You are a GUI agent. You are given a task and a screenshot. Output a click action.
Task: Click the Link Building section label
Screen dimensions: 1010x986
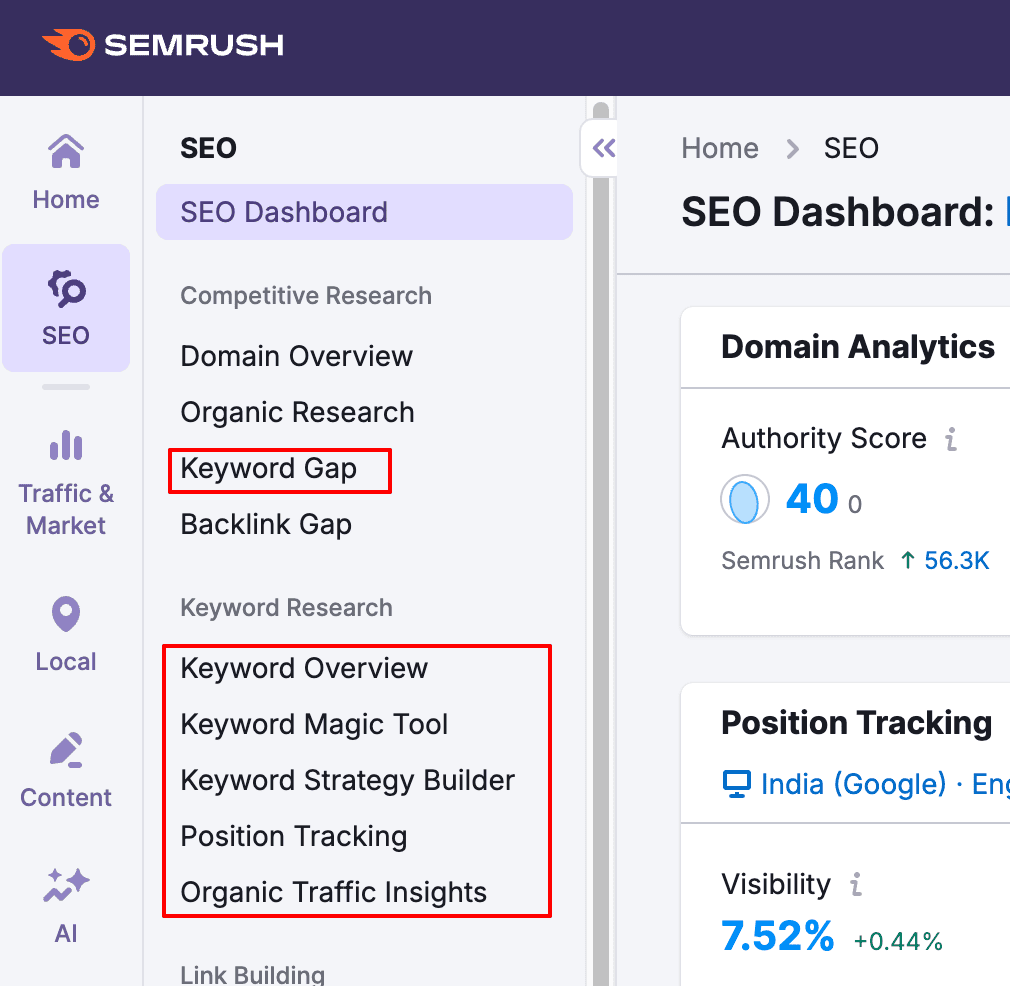tap(252, 974)
